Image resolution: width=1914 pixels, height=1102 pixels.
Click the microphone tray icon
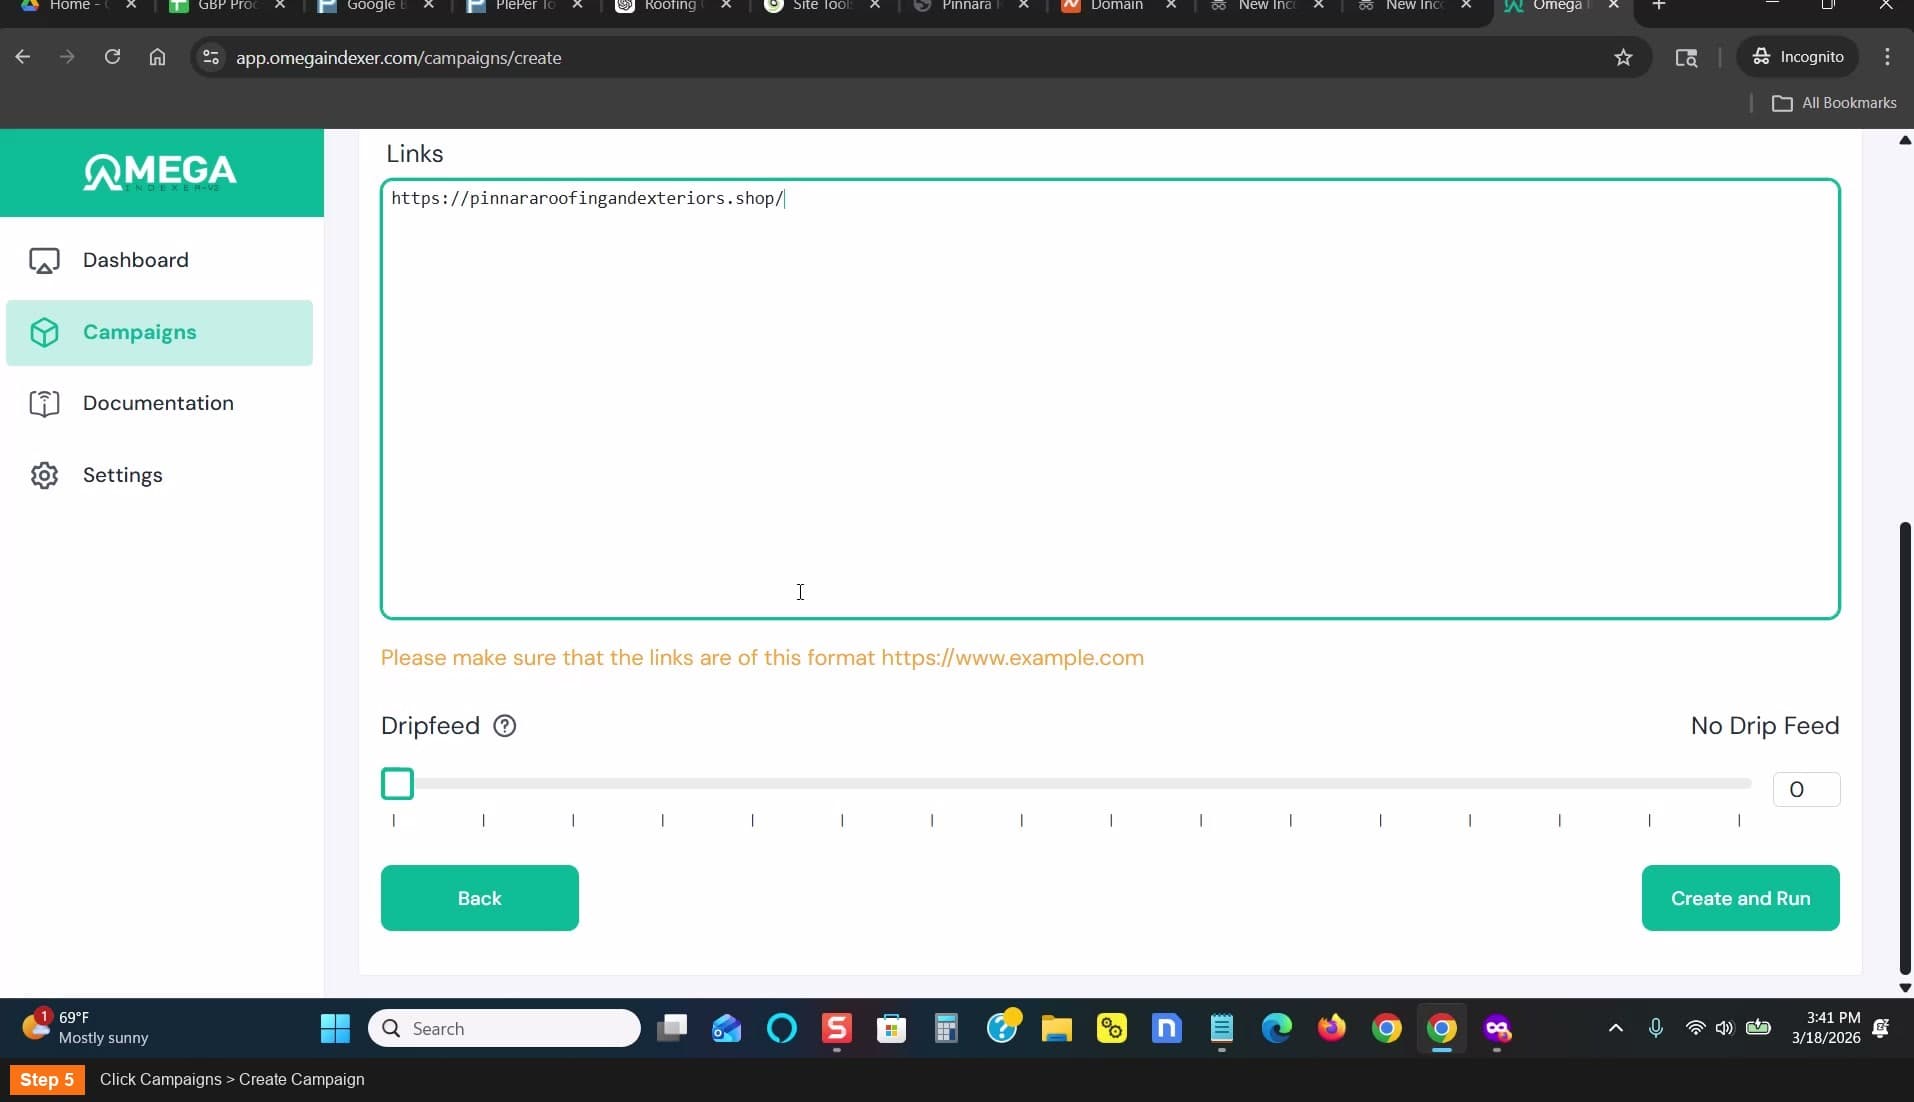[1656, 1028]
